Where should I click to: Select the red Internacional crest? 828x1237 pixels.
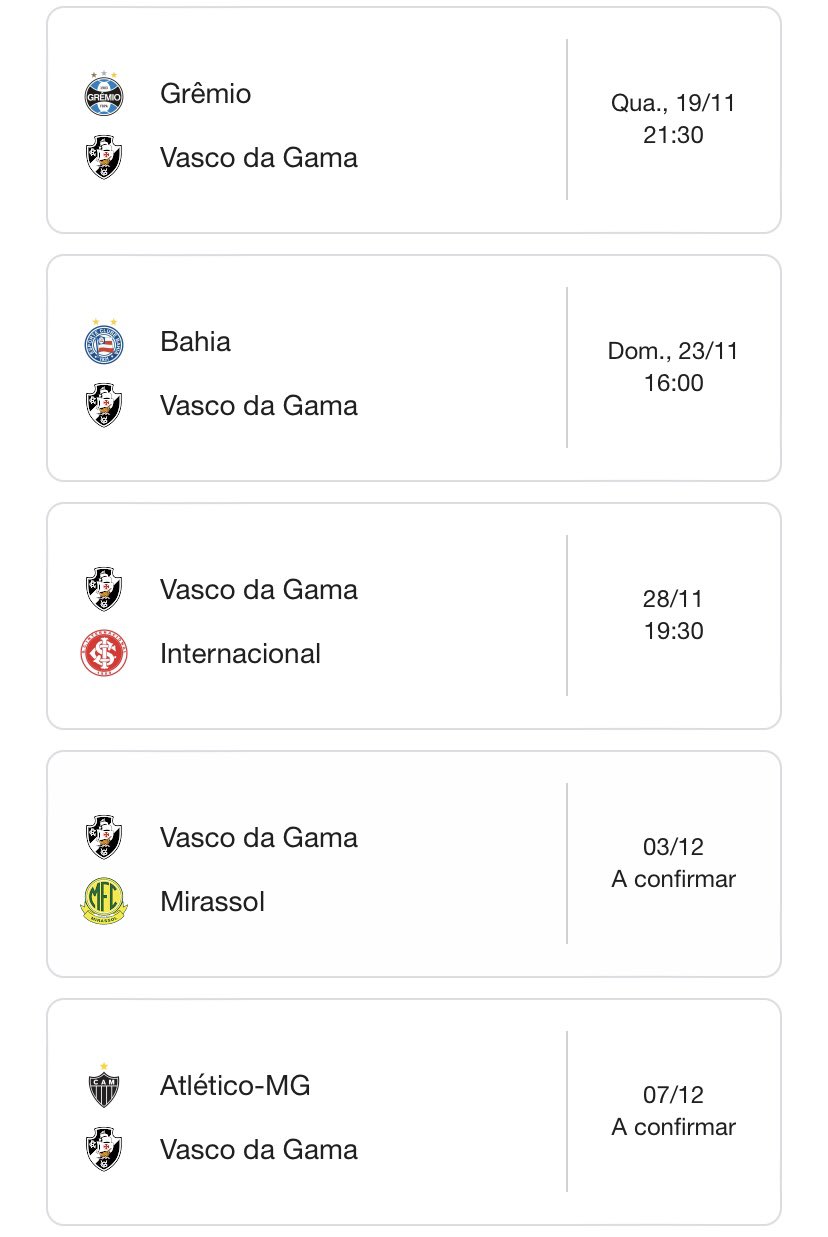pyautogui.click(x=103, y=654)
